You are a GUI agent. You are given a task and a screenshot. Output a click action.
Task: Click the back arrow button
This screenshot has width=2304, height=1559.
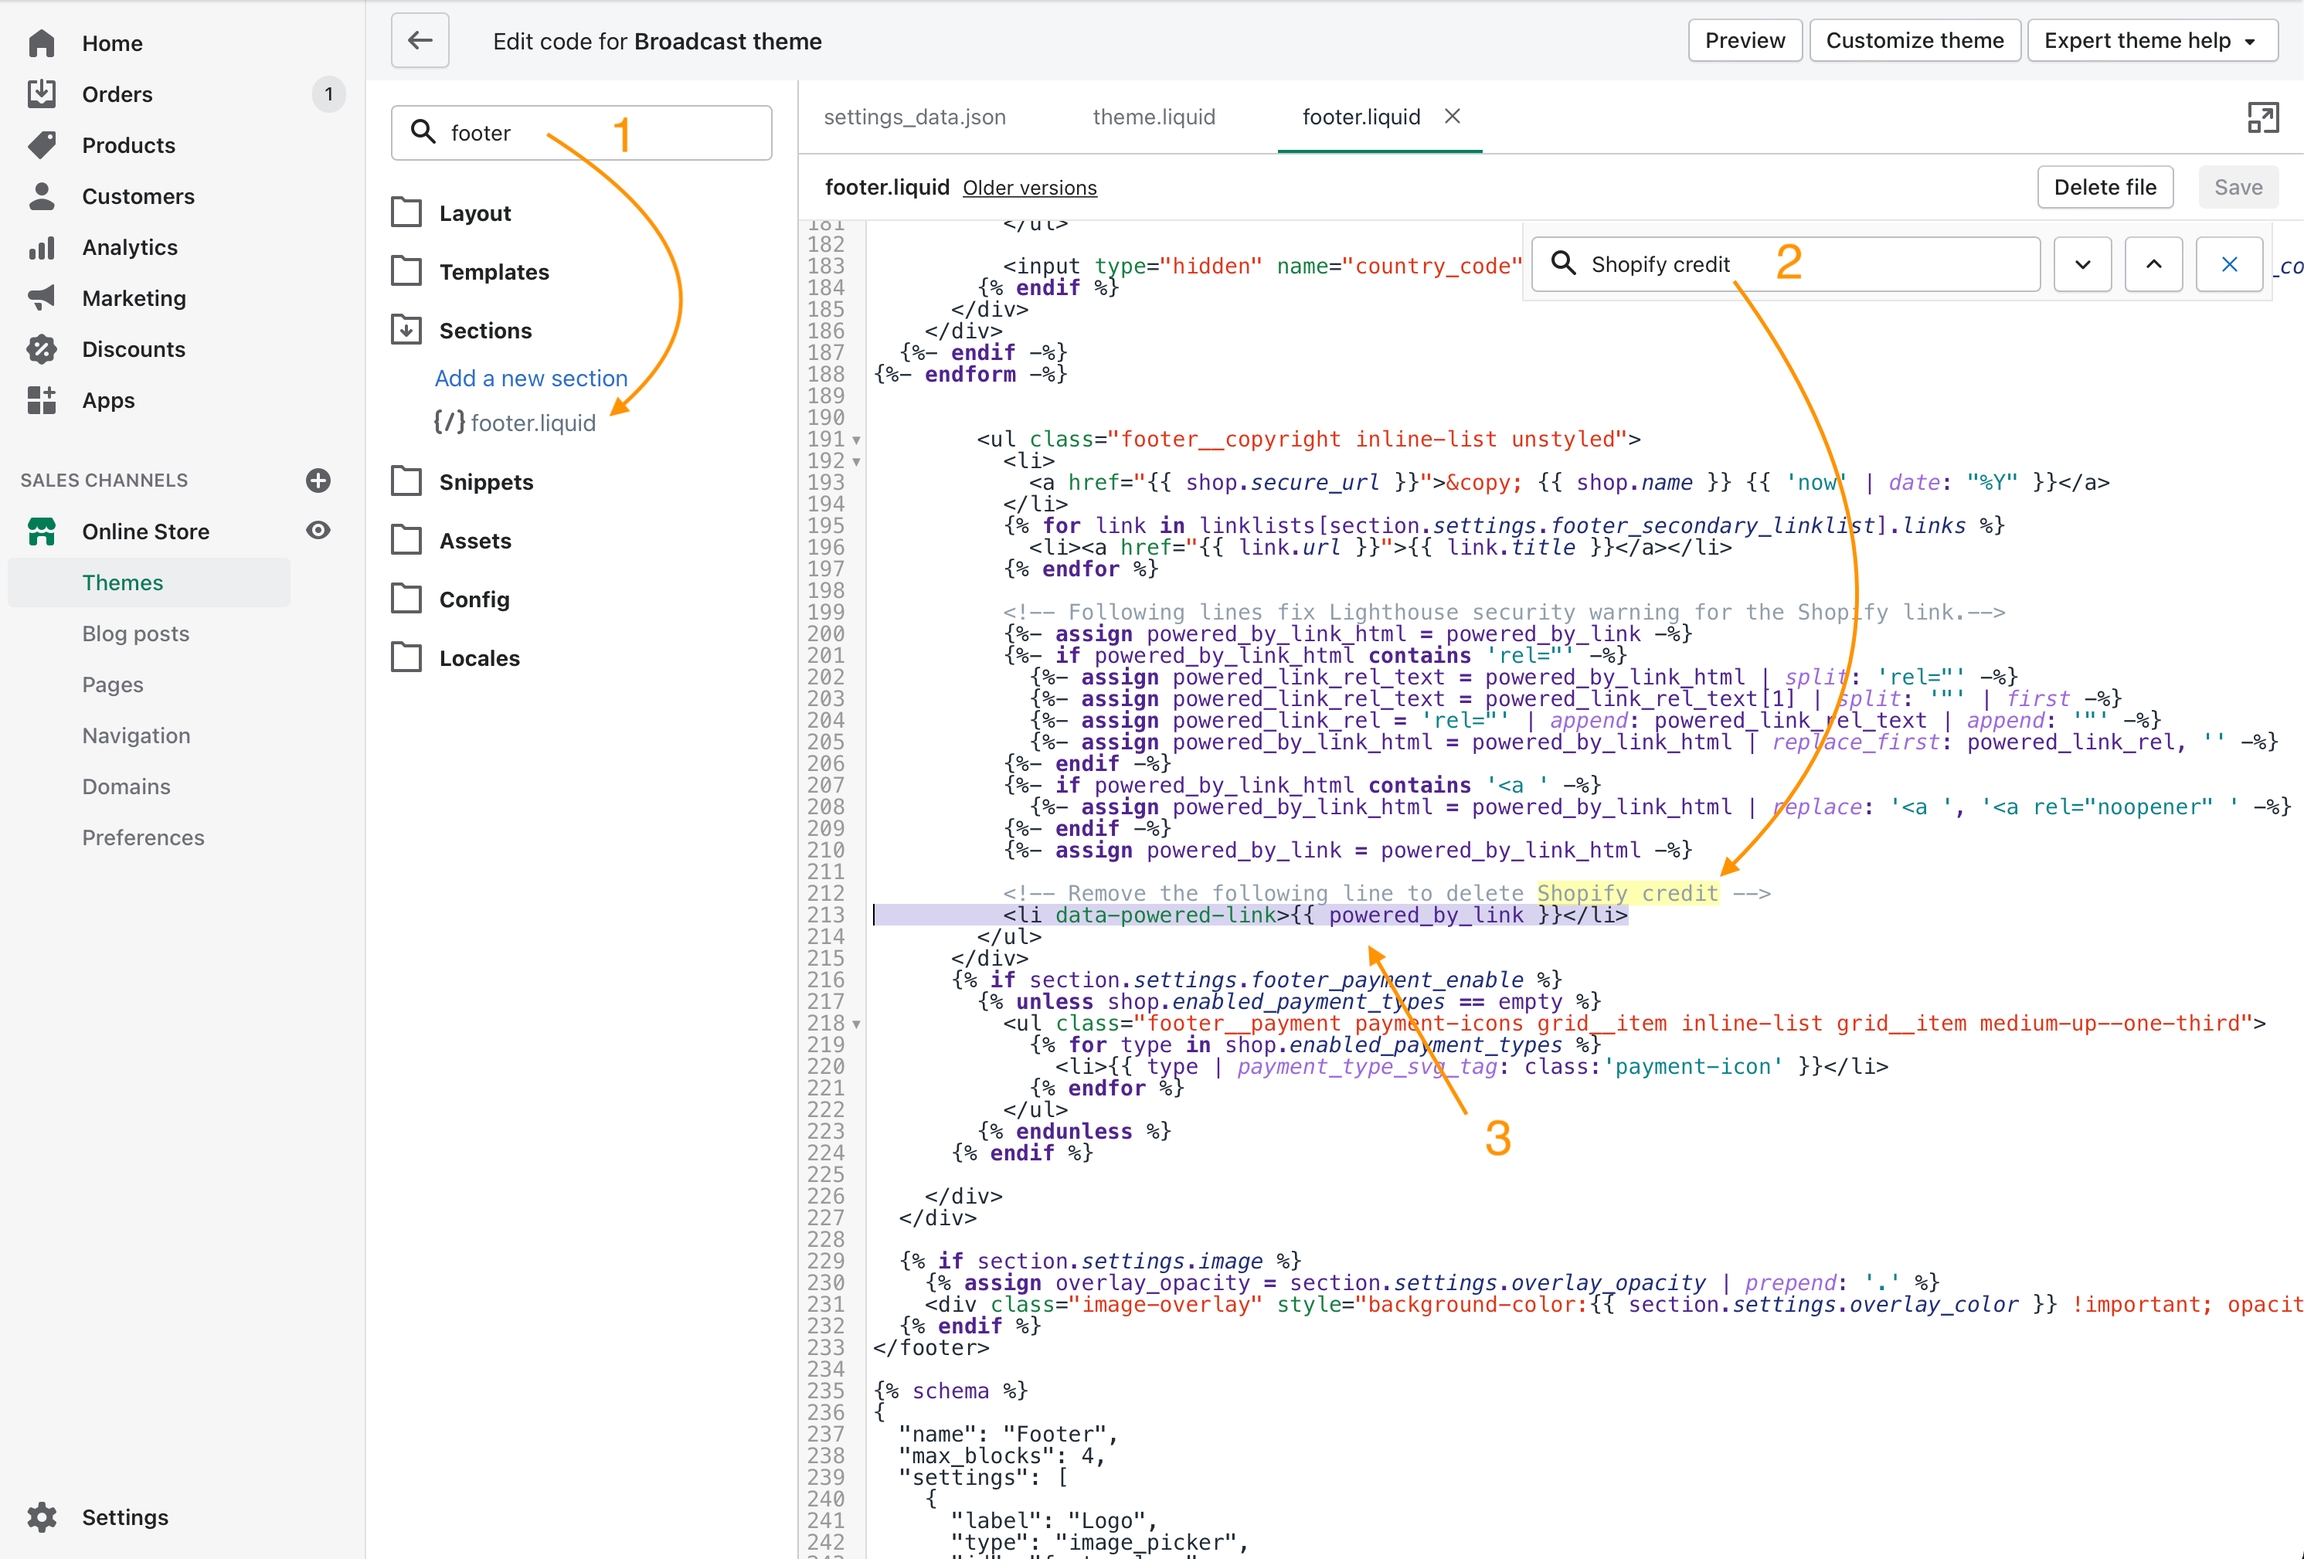pyautogui.click(x=420, y=41)
